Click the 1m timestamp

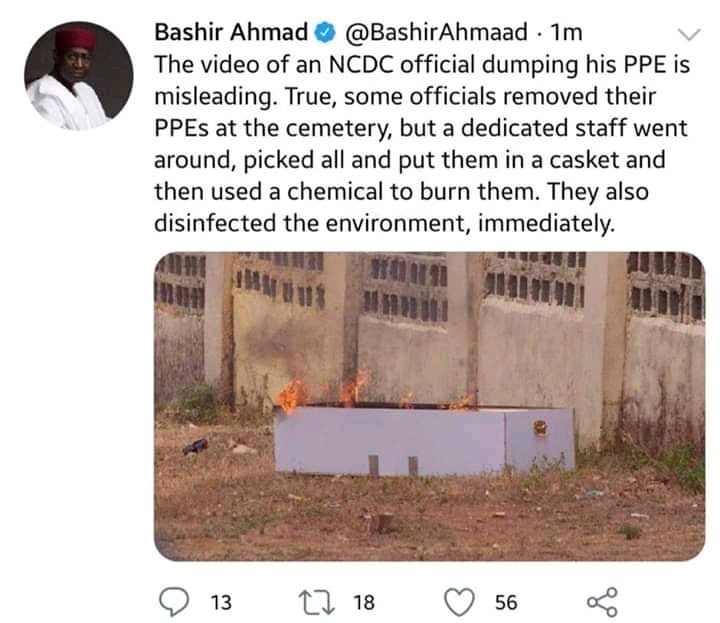coord(566,33)
